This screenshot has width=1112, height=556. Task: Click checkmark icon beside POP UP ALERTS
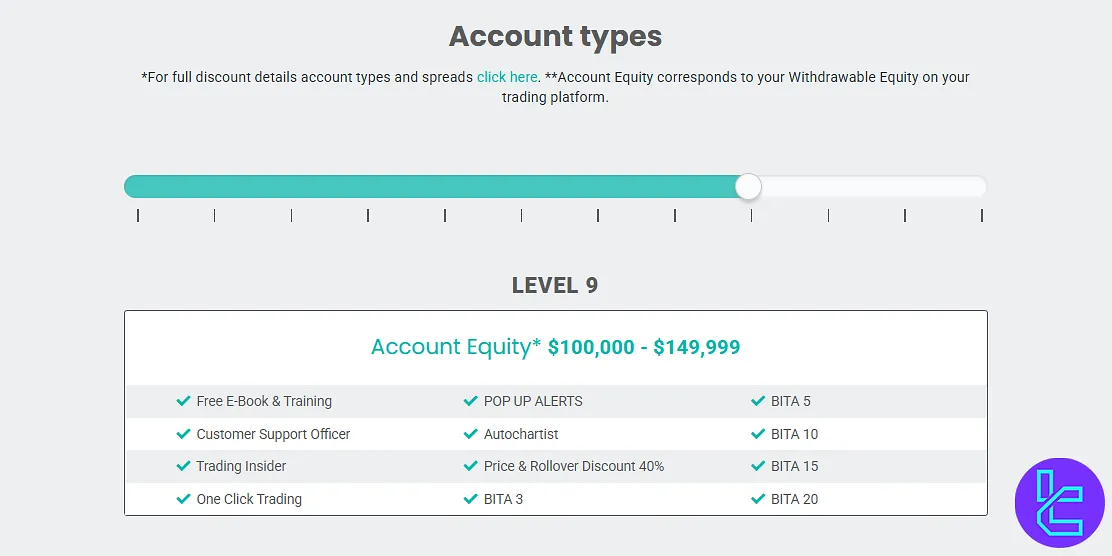(x=471, y=401)
